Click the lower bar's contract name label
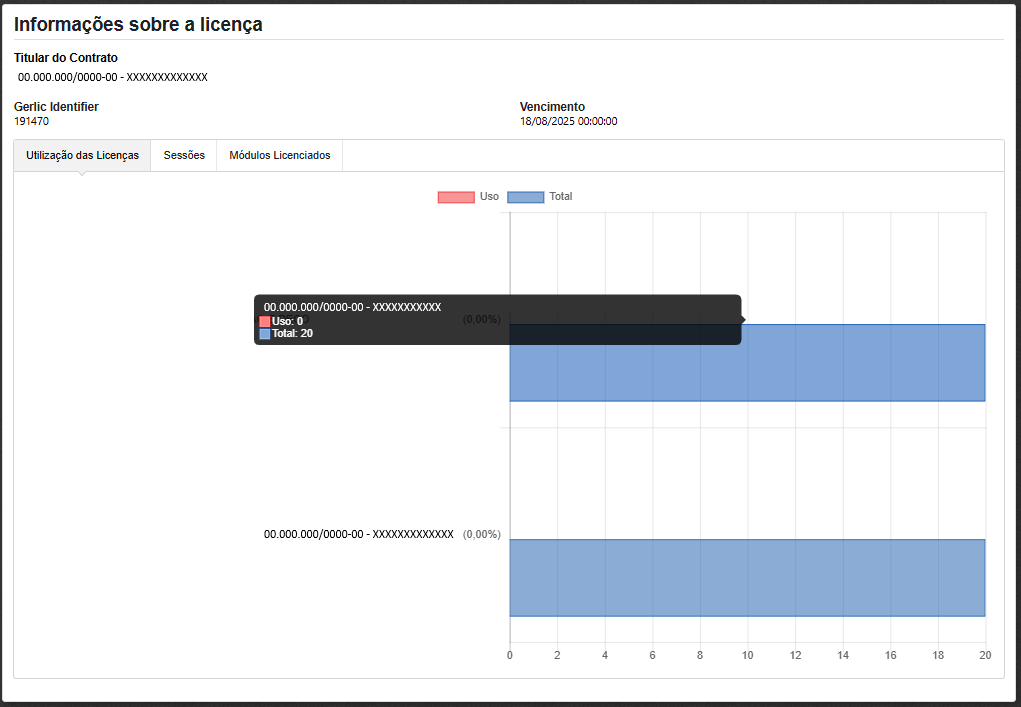 tap(358, 534)
